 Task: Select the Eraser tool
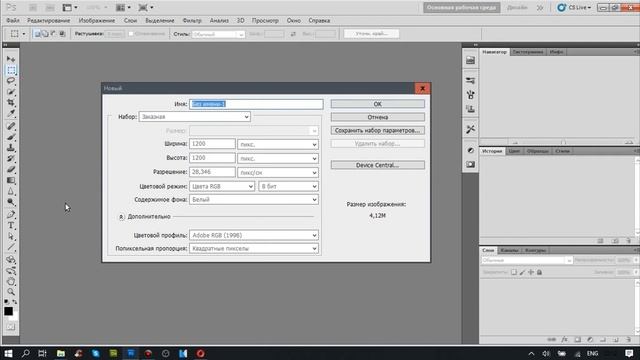click(x=11, y=169)
